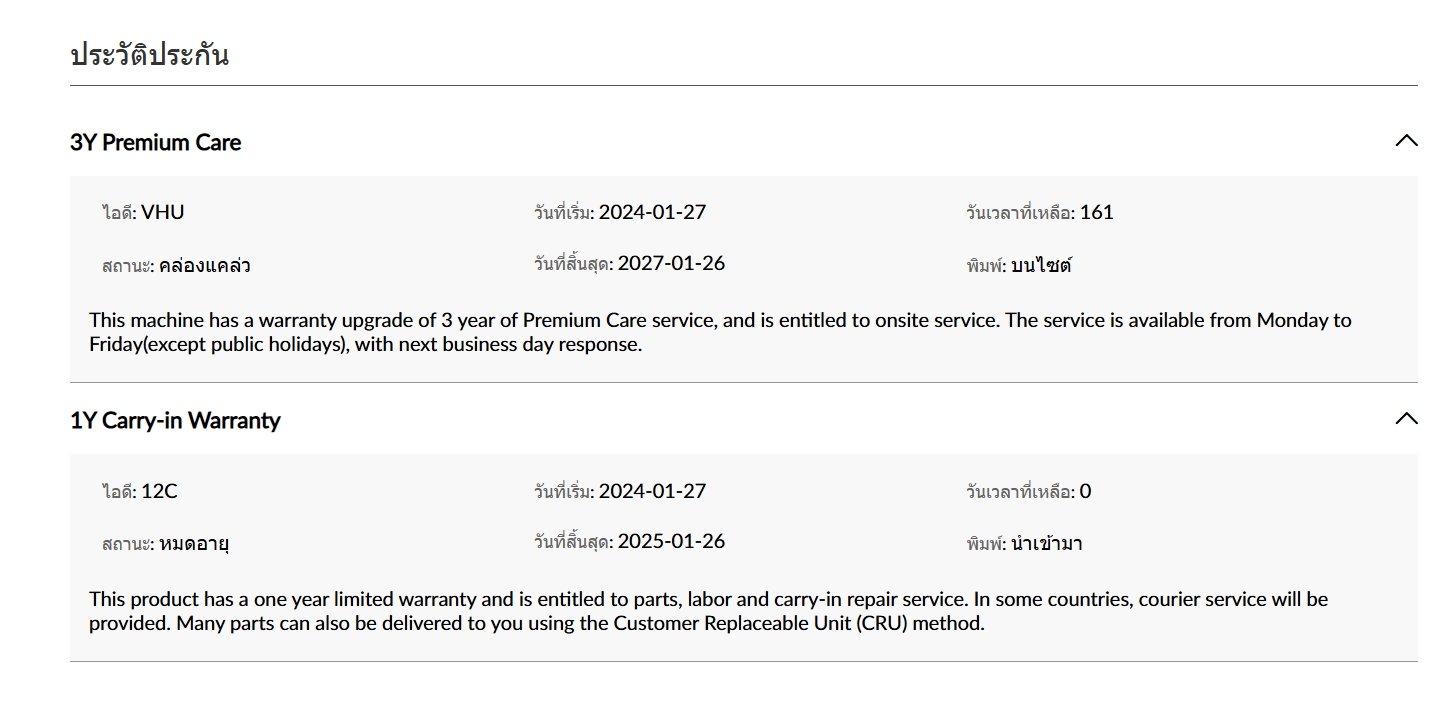This screenshot has width=1430, height=706.
Task: Click the type value บนไซต์
Action: click(1041, 265)
